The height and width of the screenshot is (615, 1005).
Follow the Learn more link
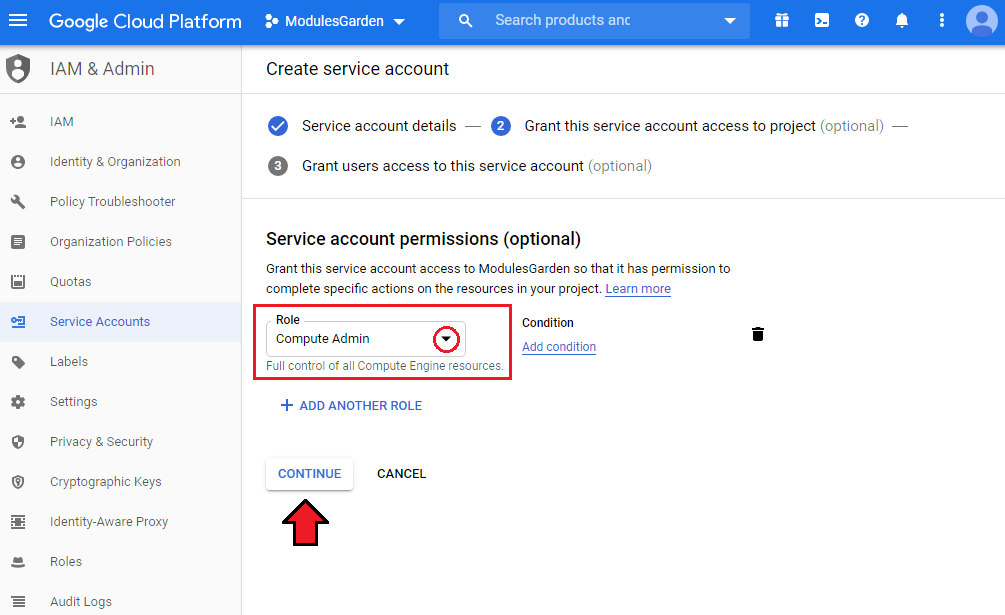click(x=638, y=289)
